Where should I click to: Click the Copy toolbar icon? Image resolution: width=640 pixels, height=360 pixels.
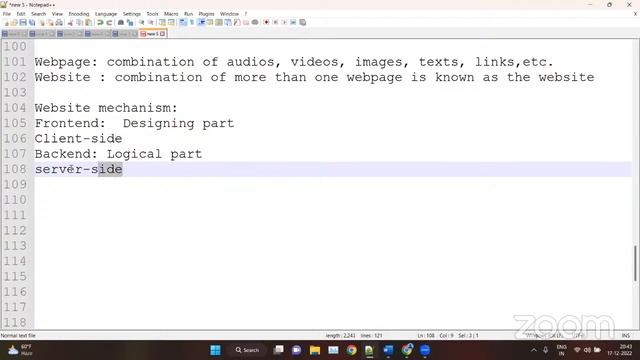(x=79, y=23)
